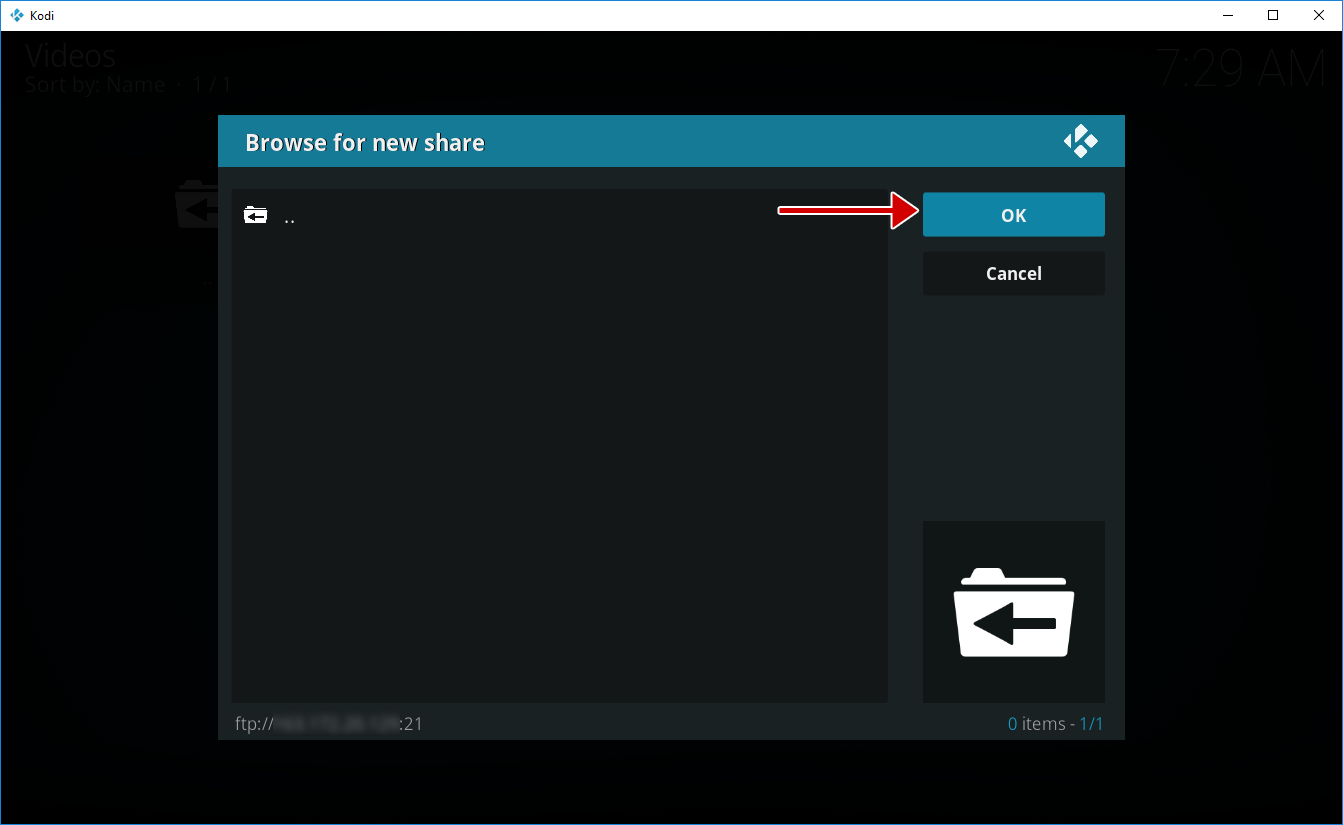The width and height of the screenshot is (1343, 825).
Task: Click the 7:29 AM clock display
Action: click(1240, 69)
